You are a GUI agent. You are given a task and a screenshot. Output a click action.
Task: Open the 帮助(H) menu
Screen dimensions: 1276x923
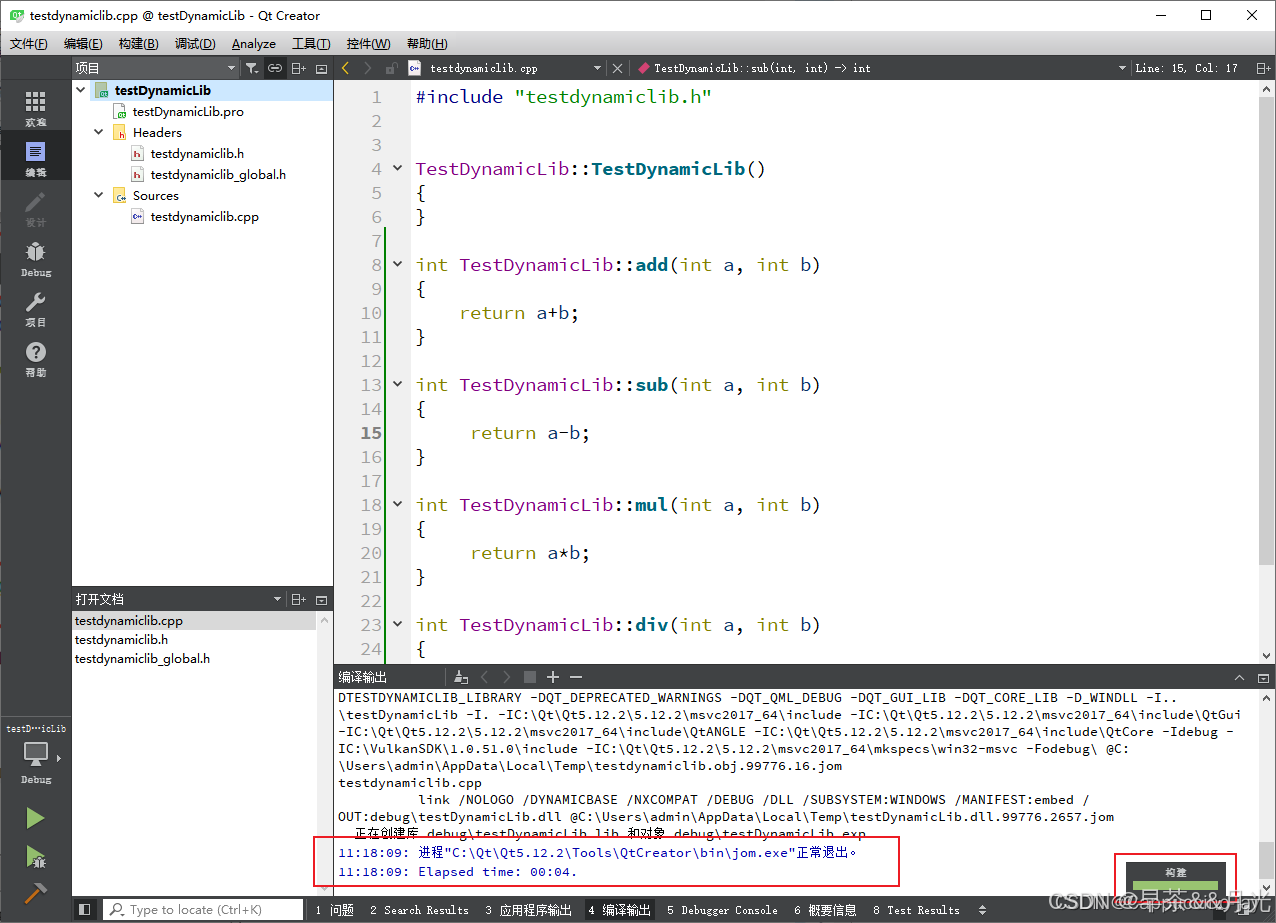[x=427, y=44]
